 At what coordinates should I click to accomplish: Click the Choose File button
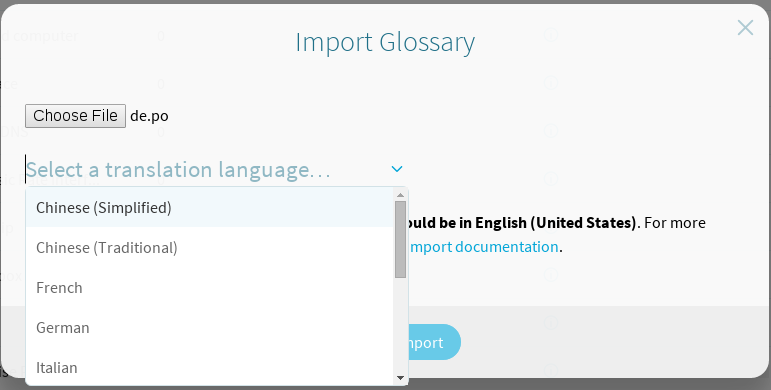click(75, 116)
